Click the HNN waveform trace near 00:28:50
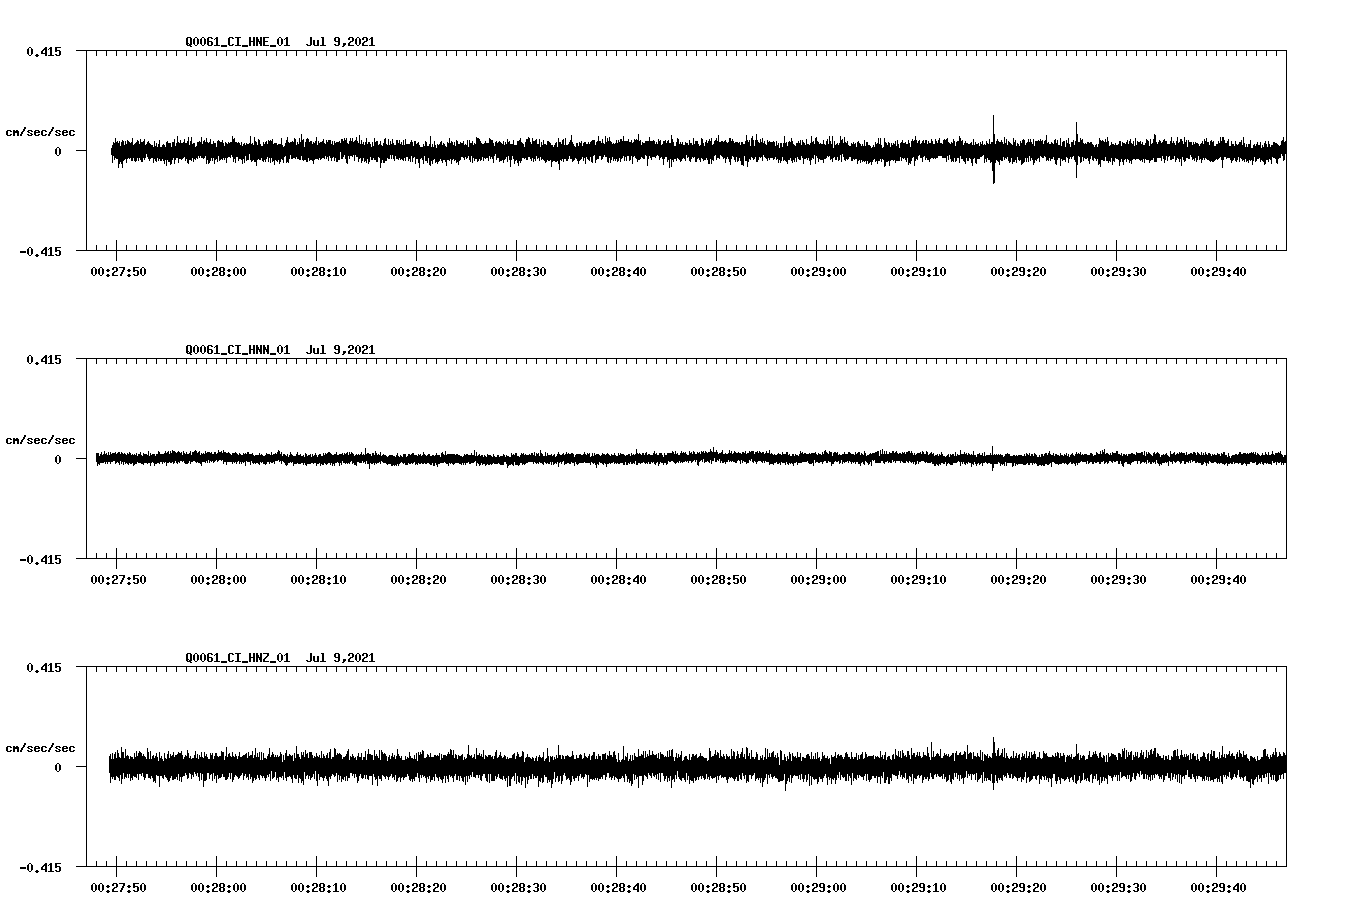 pyautogui.click(x=719, y=458)
